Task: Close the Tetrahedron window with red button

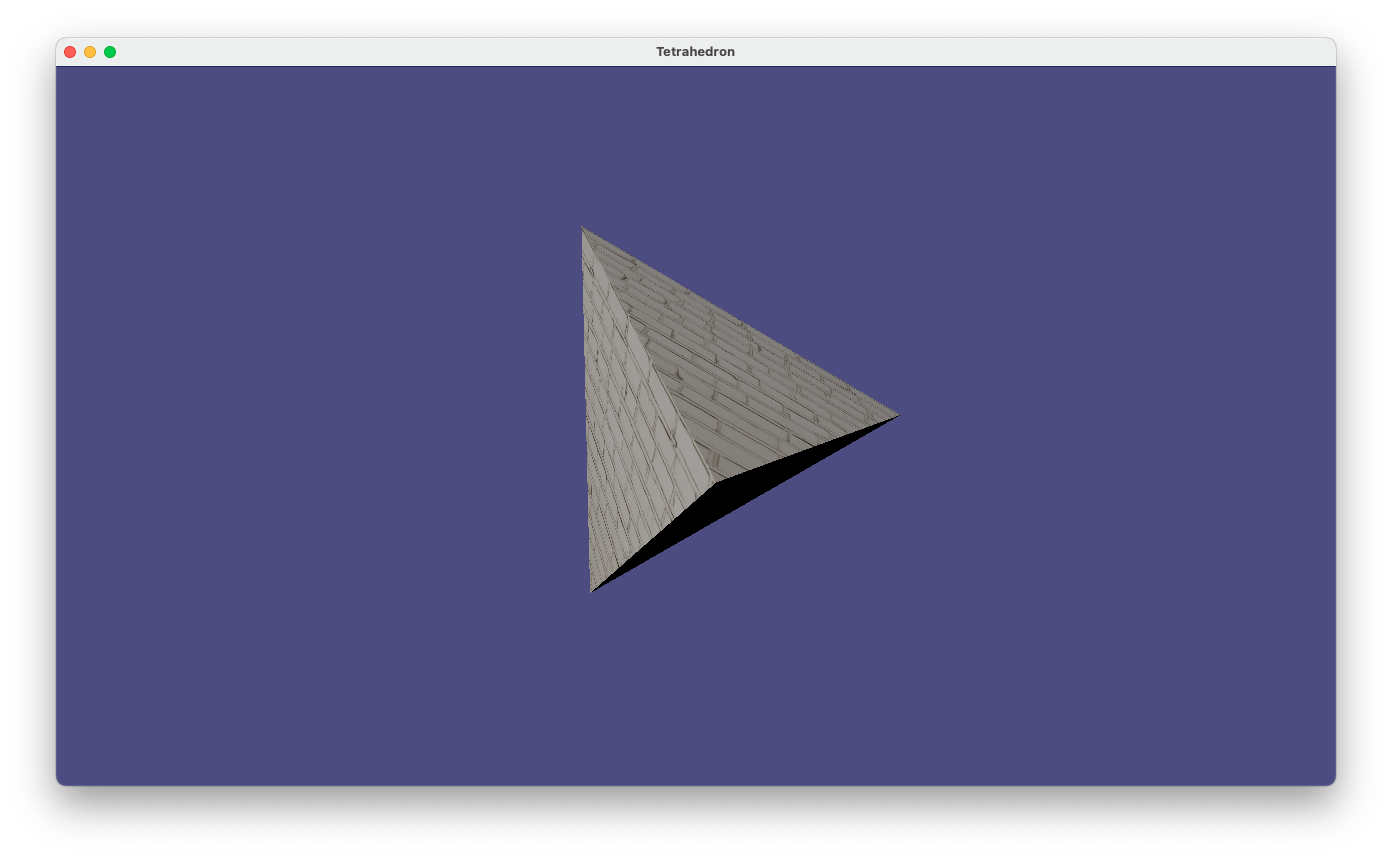Action: 70,52
